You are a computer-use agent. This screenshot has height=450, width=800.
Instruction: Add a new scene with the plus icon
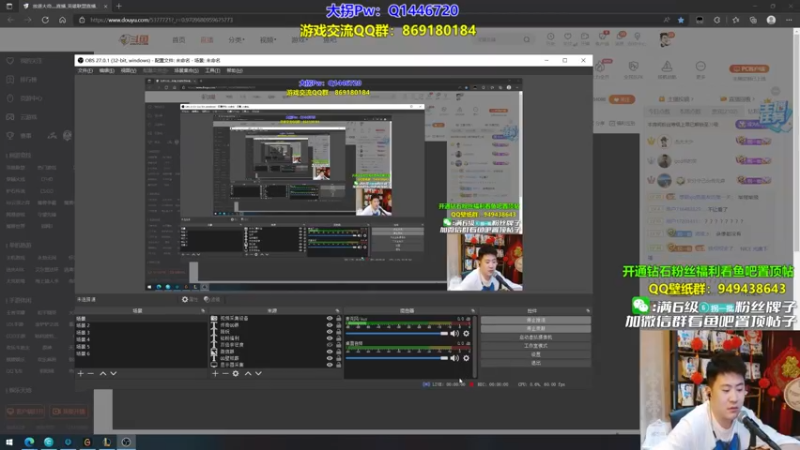click(80, 373)
